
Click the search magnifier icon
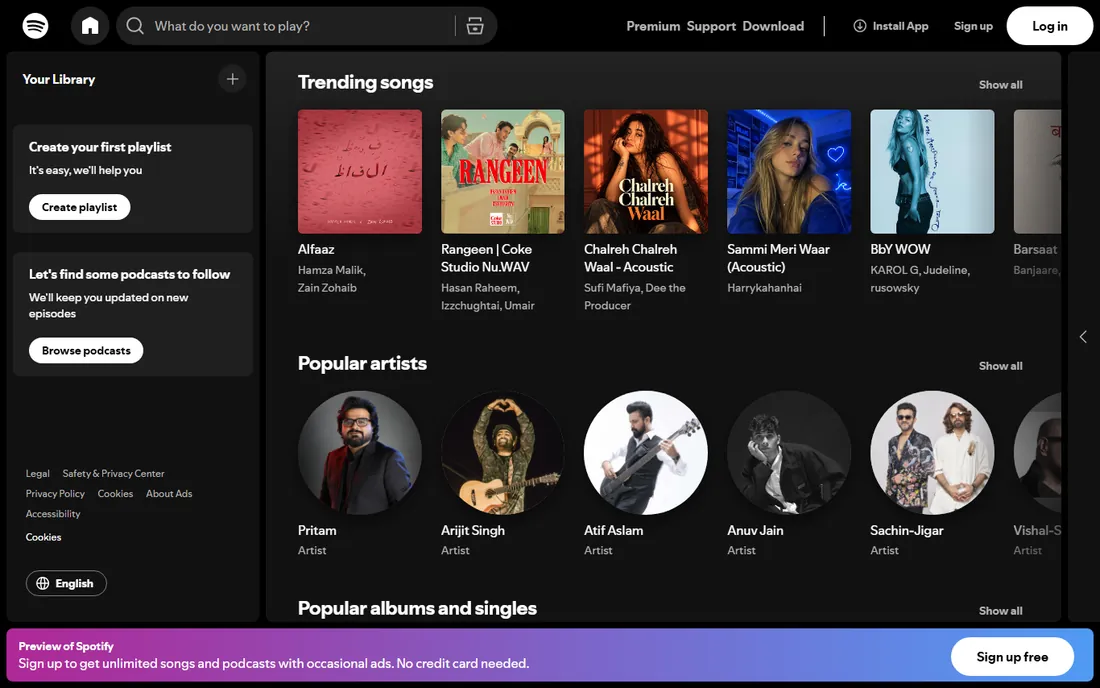click(135, 26)
